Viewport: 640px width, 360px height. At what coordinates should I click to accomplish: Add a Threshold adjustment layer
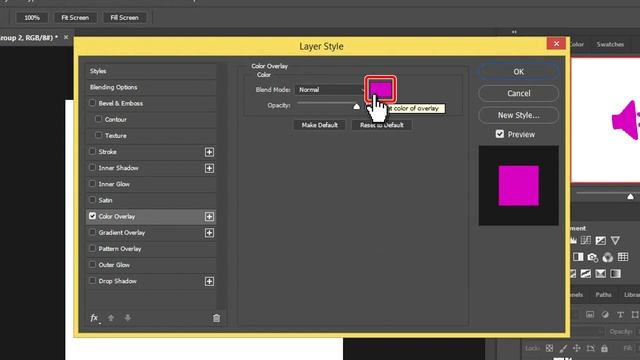[x=586, y=273]
